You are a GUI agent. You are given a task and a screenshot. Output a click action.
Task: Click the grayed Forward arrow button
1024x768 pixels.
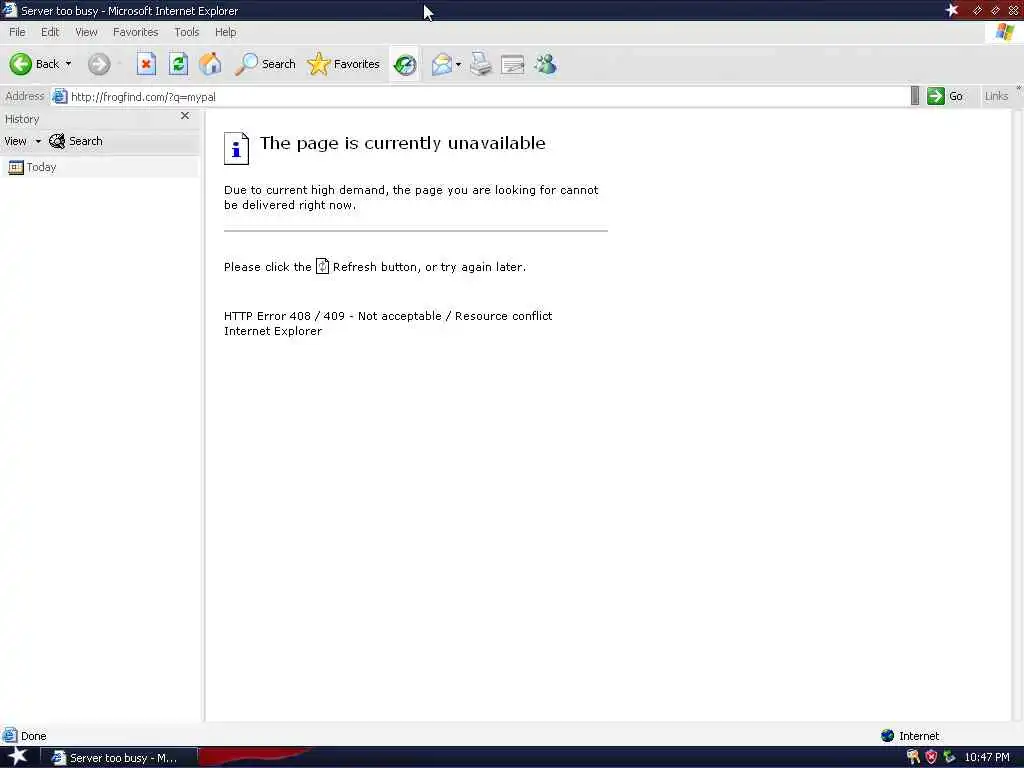99,64
